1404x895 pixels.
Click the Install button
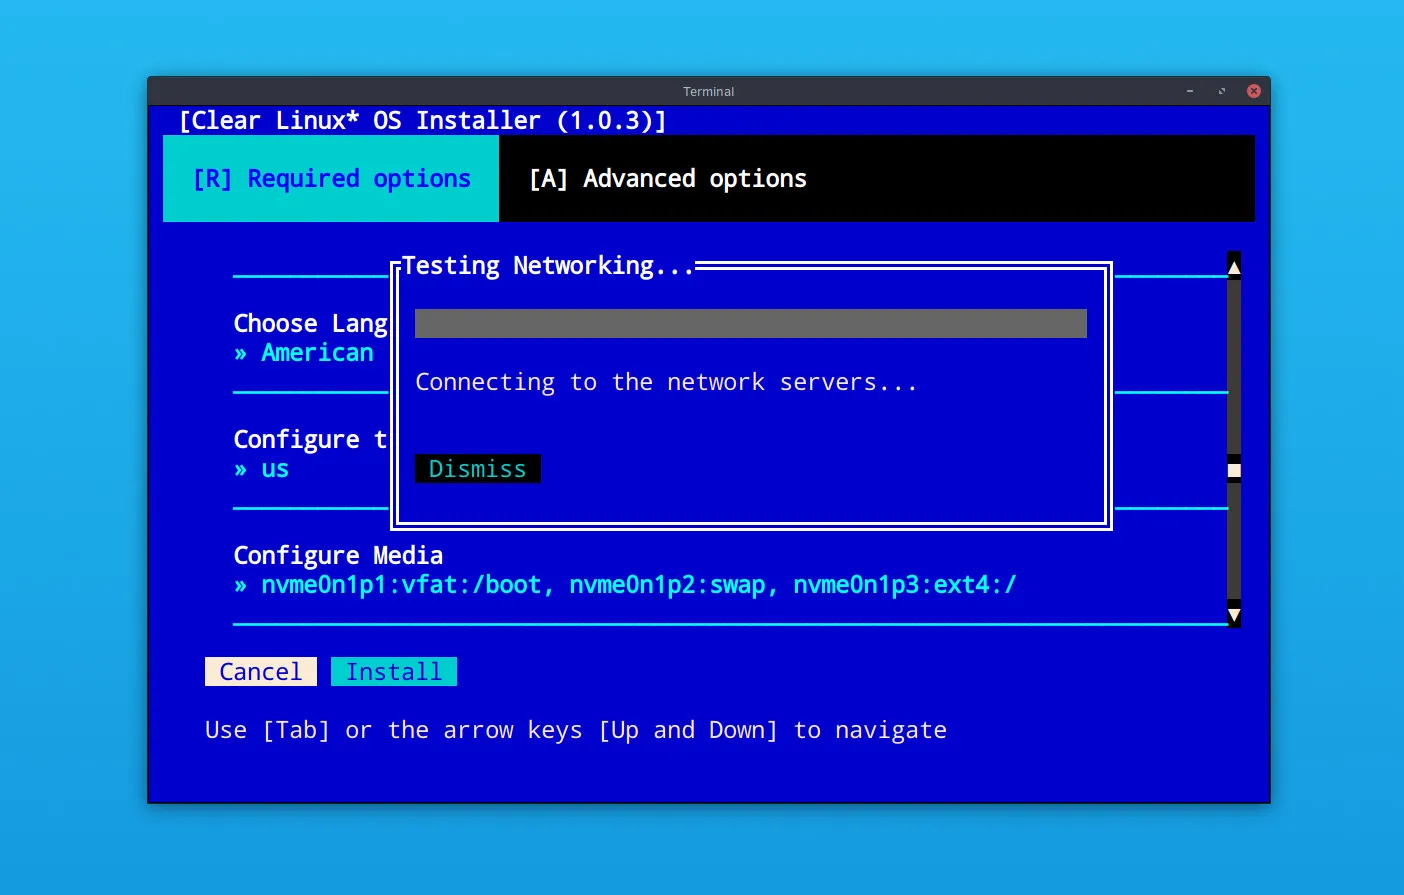tap(393, 672)
